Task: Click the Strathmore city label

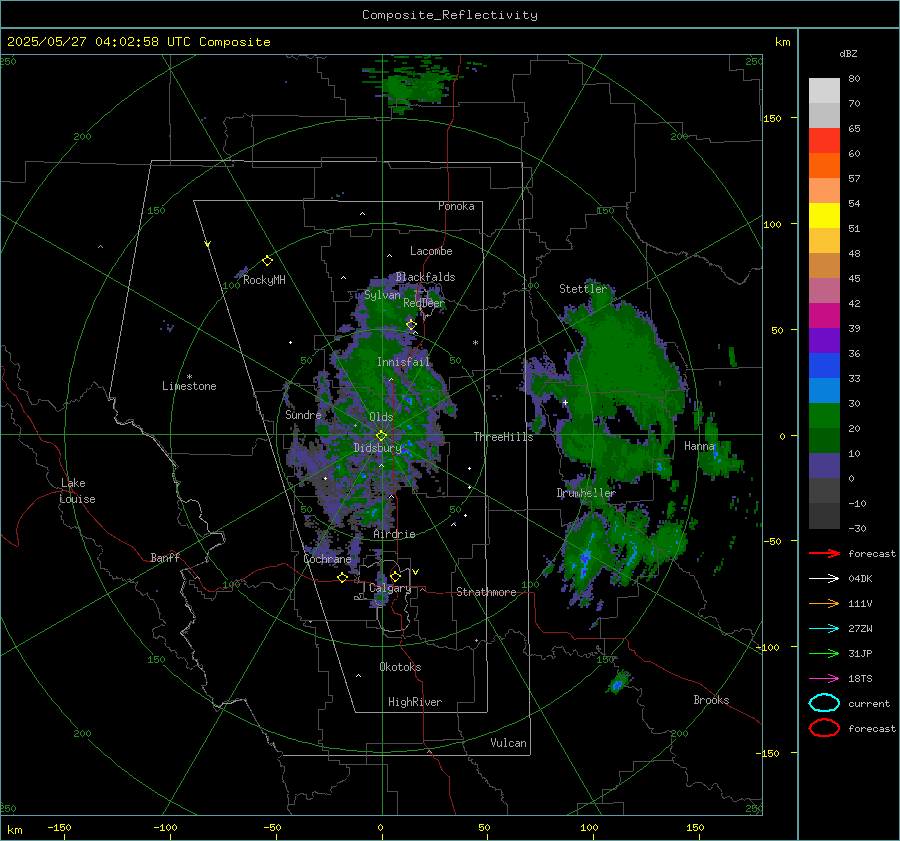Action: (x=486, y=592)
